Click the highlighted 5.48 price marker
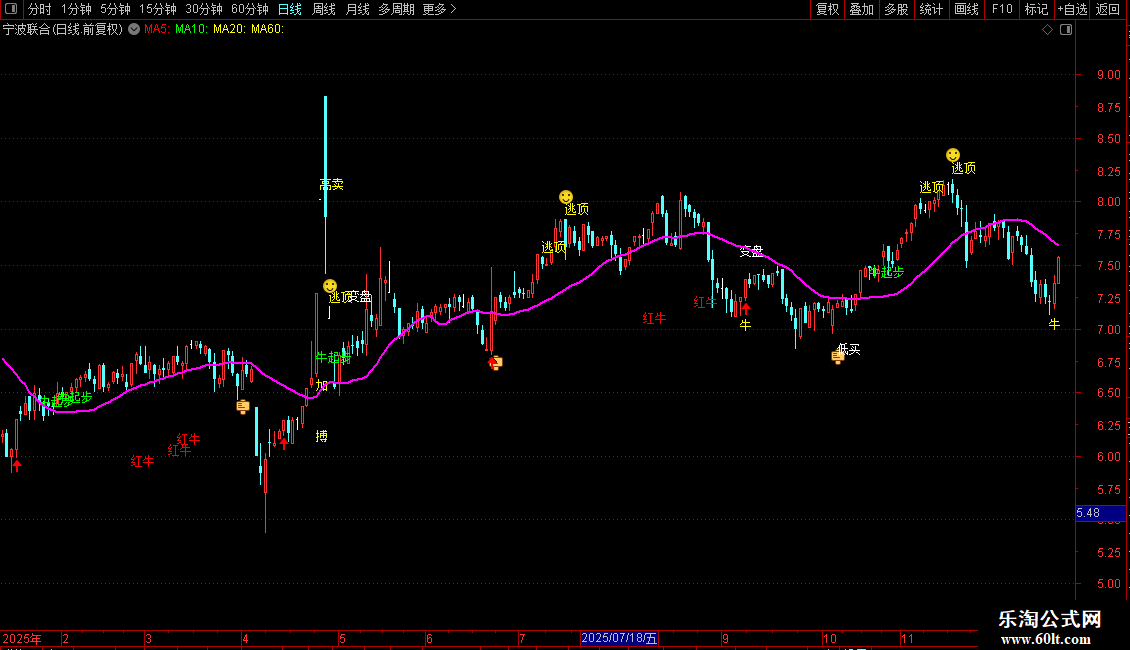The image size is (1130, 650). (1100, 513)
